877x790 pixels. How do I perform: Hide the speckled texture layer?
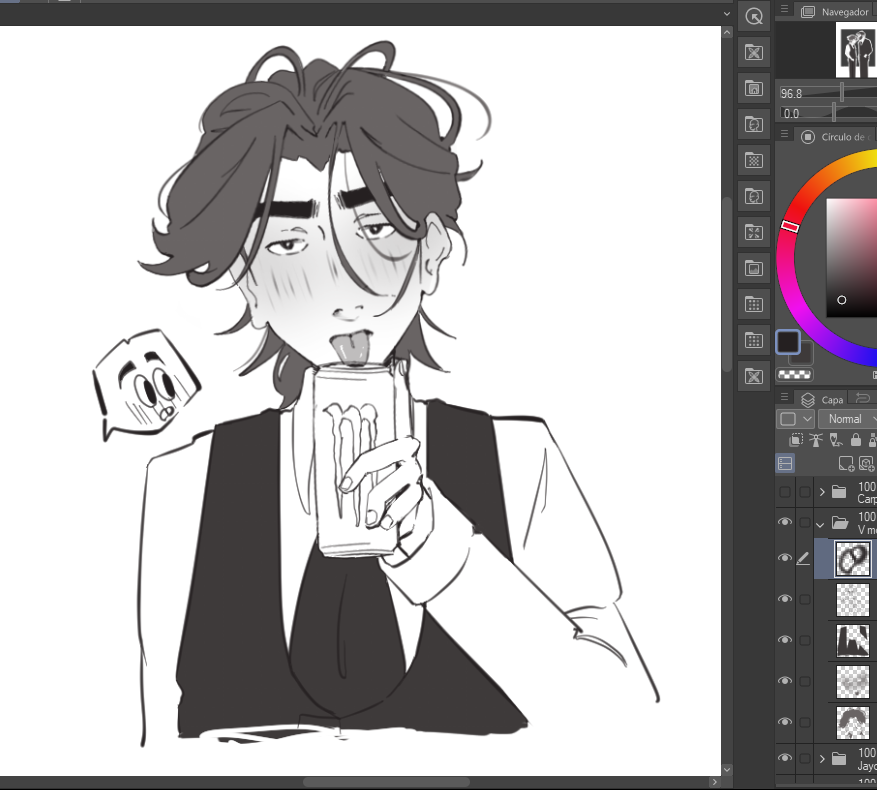(785, 599)
